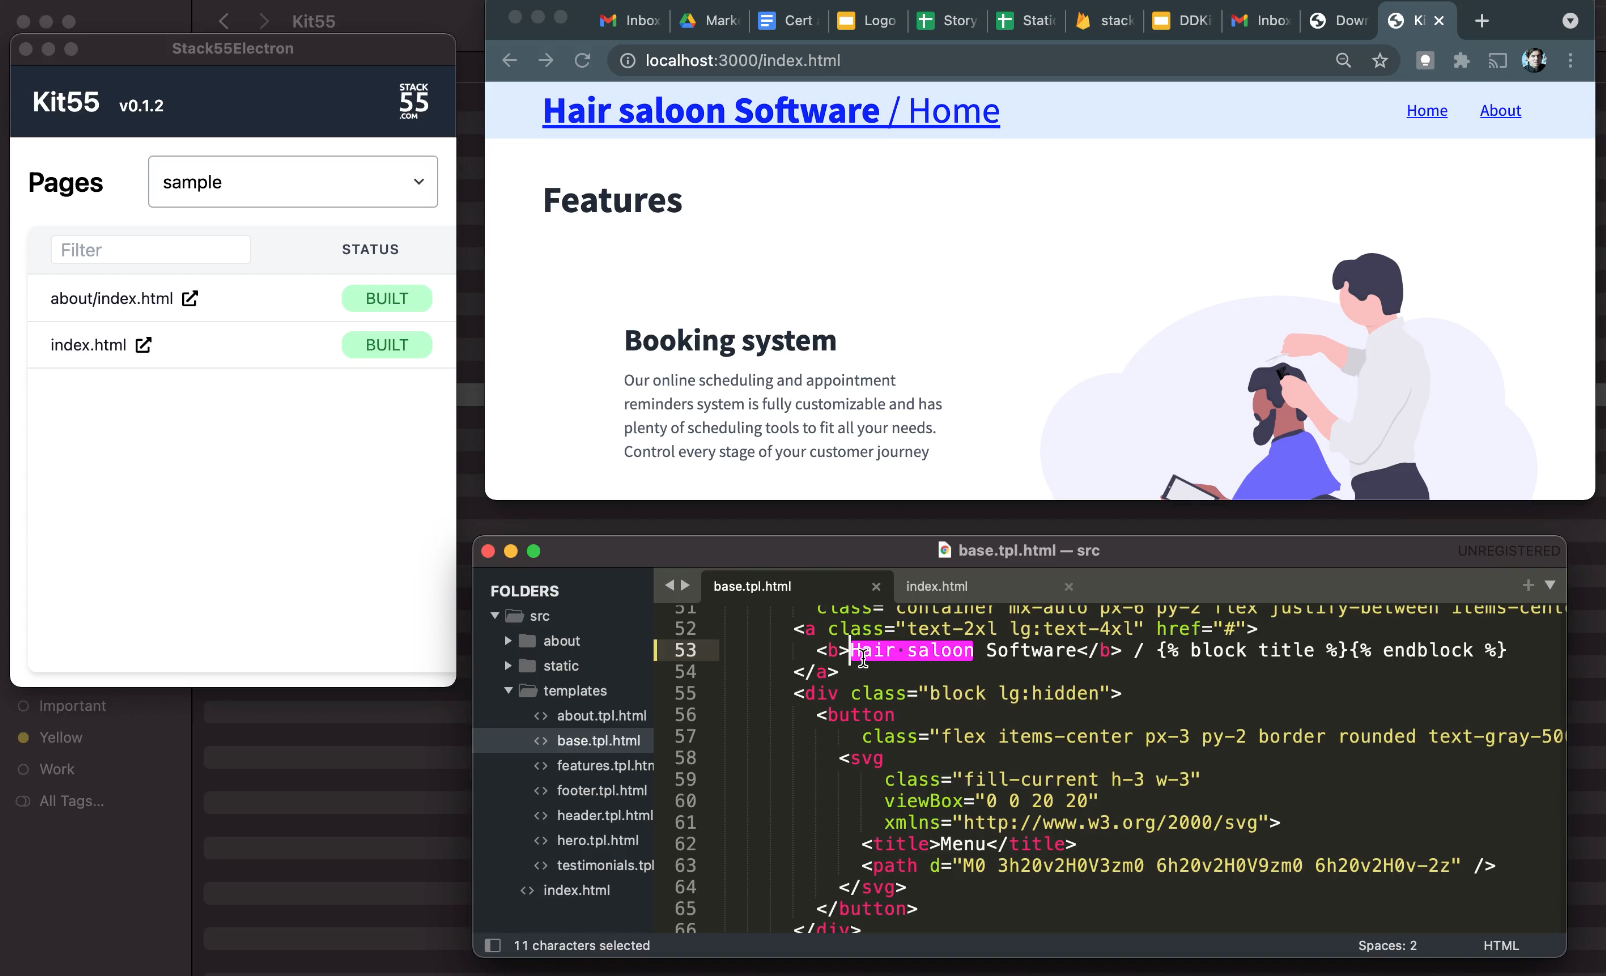
Task: Close the index.html tab in Sublime
Action: [x=1069, y=587]
